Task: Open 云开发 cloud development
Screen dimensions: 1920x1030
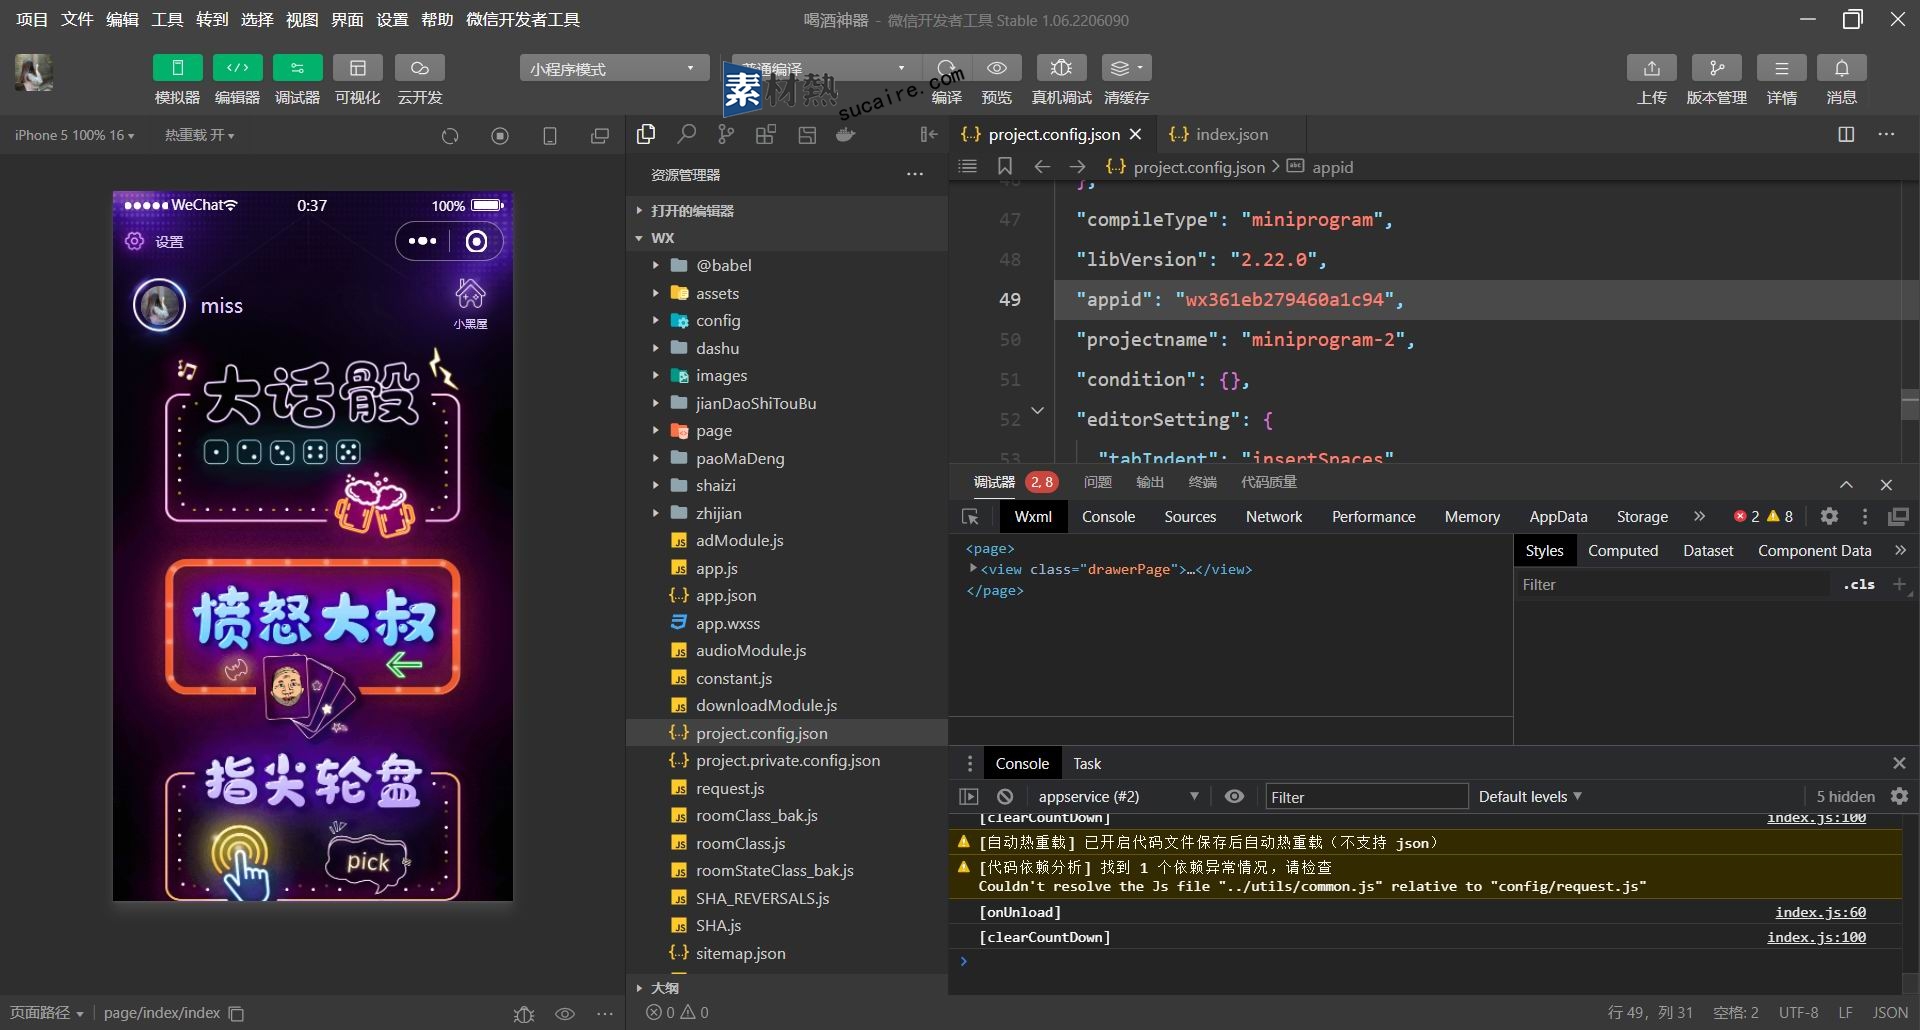Action: tap(420, 68)
